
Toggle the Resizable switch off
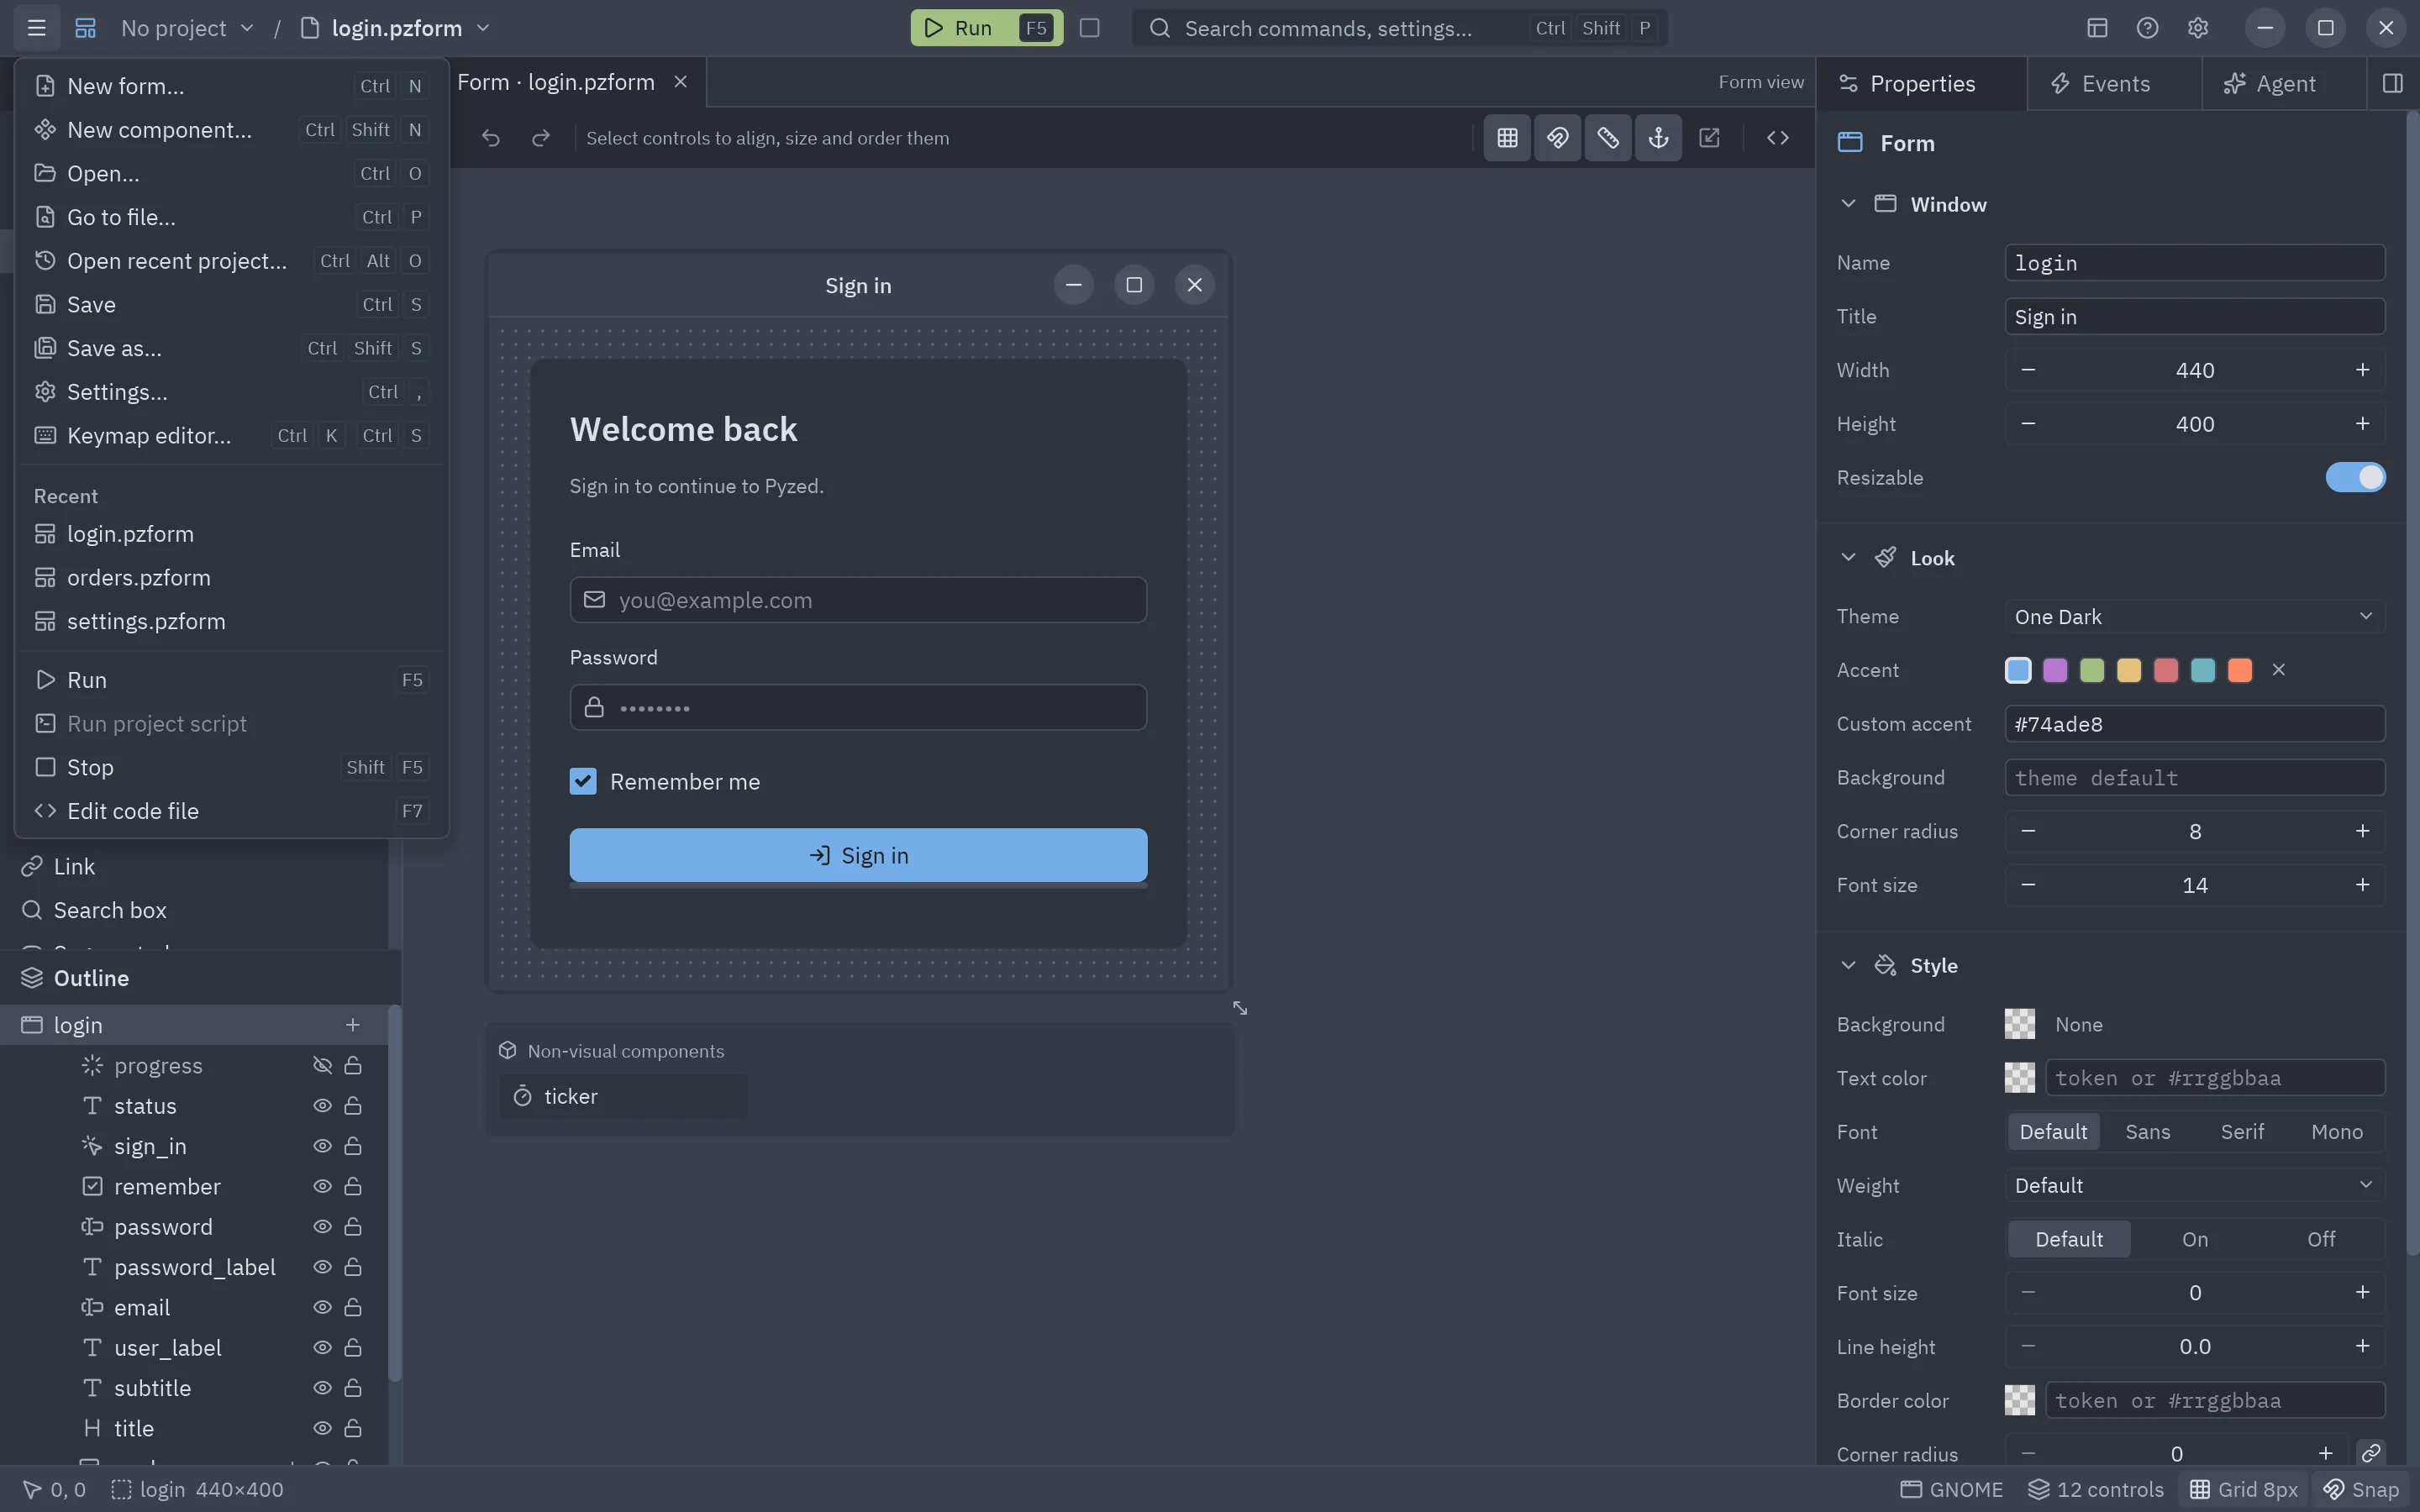[x=2355, y=477]
